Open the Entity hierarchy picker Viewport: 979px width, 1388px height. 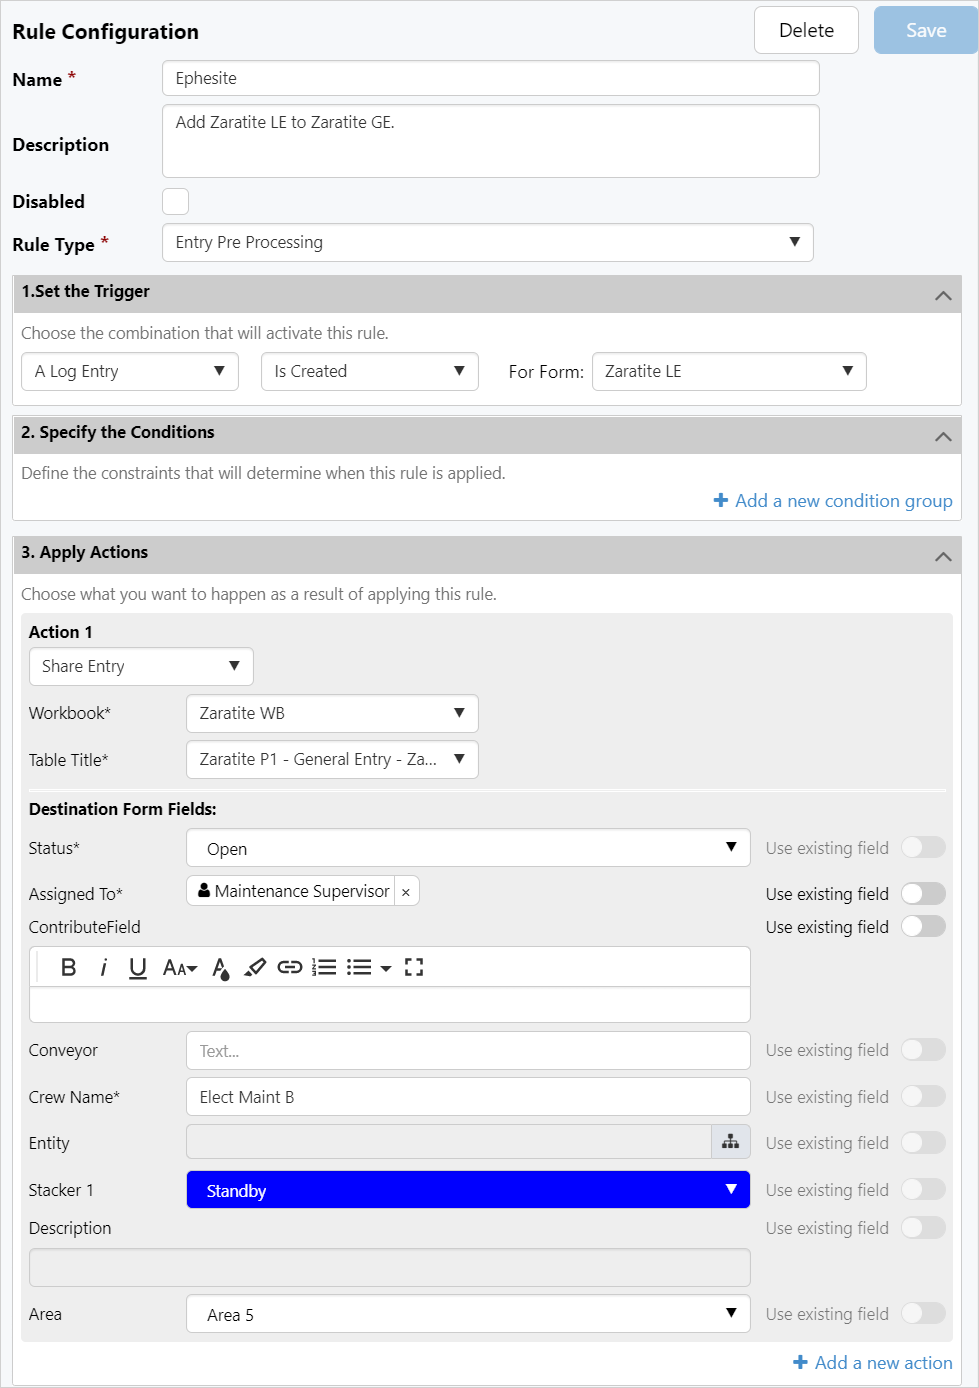(x=731, y=1142)
